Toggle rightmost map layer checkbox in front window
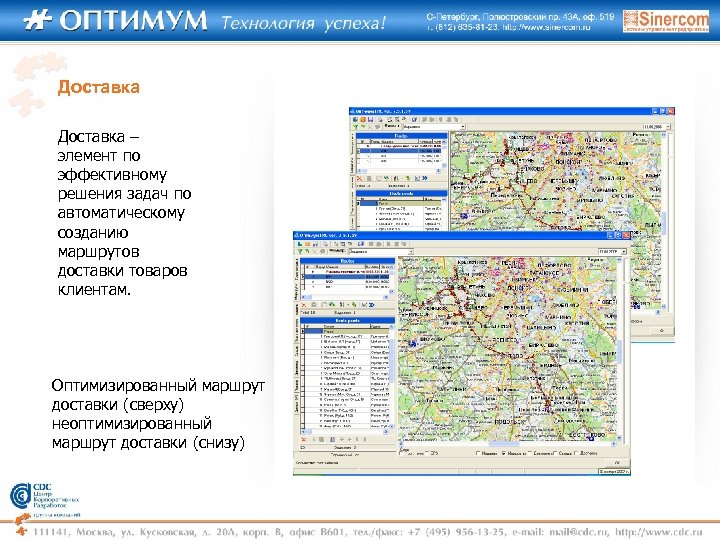720x540 pixels. pyautogui.click(x=576, y=453)
